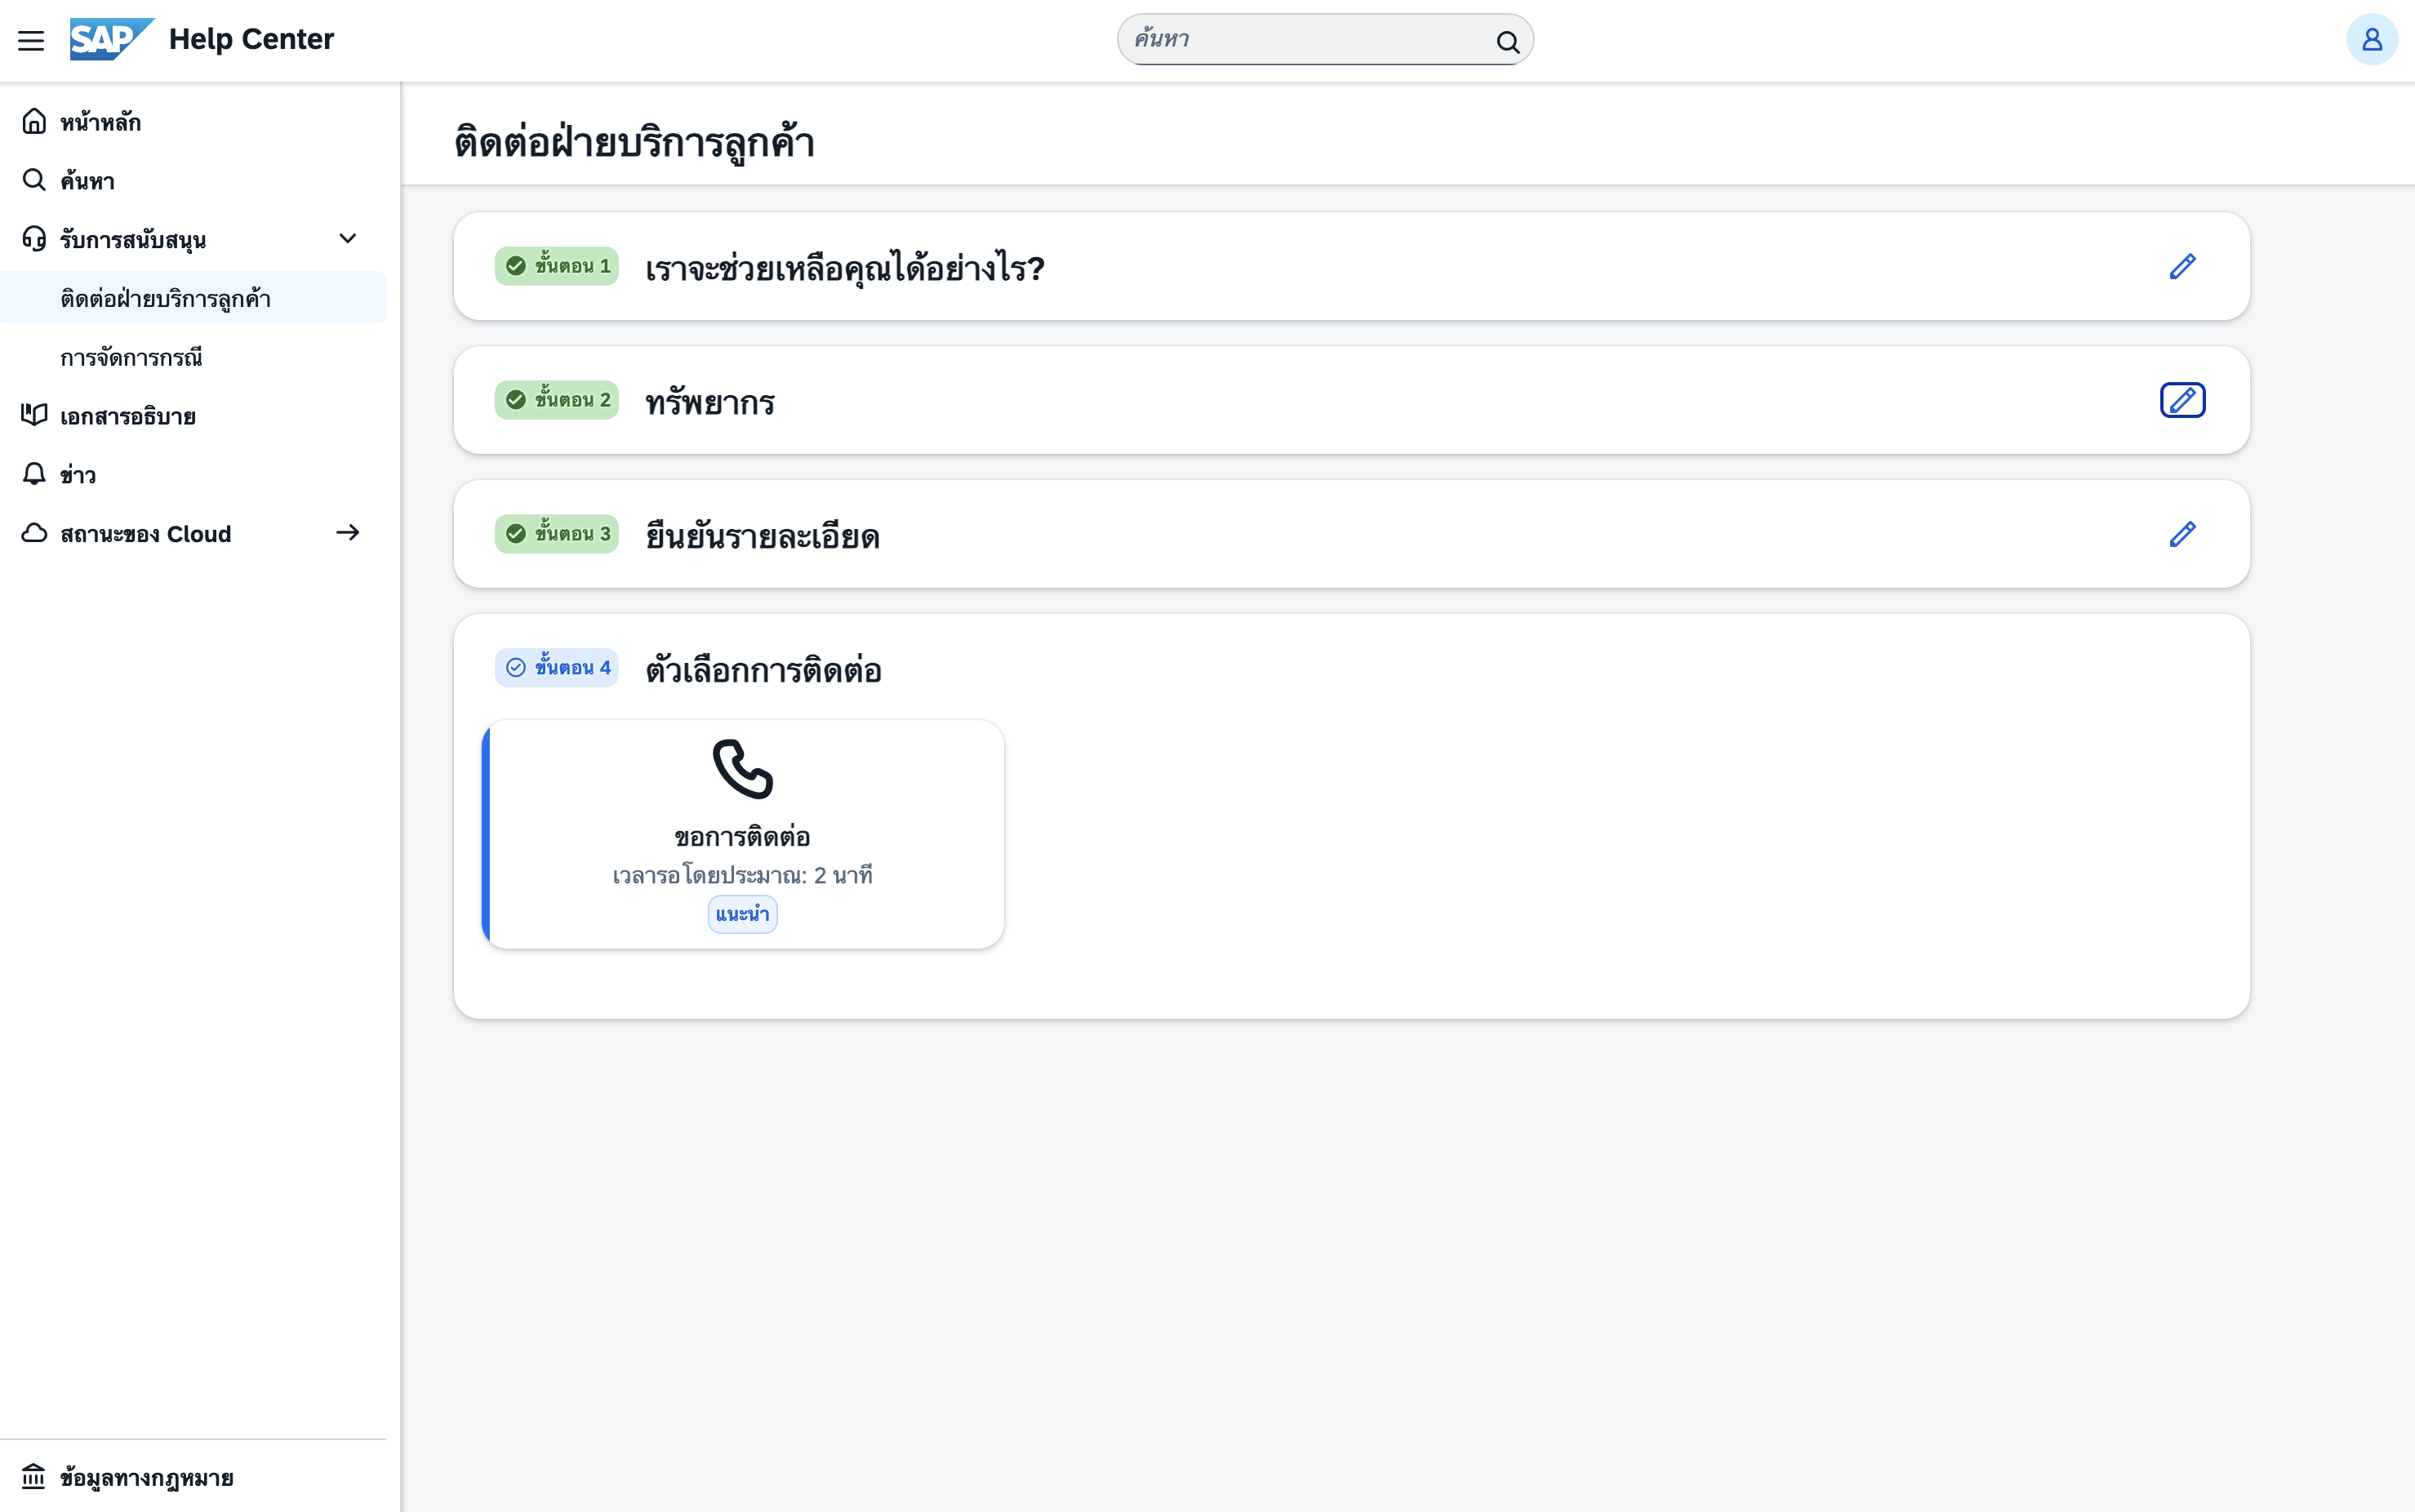Screen dimensions: 2415x1512
Task: Open เอกสารอธิบาย in sidebar
Action: pos(127,416)
